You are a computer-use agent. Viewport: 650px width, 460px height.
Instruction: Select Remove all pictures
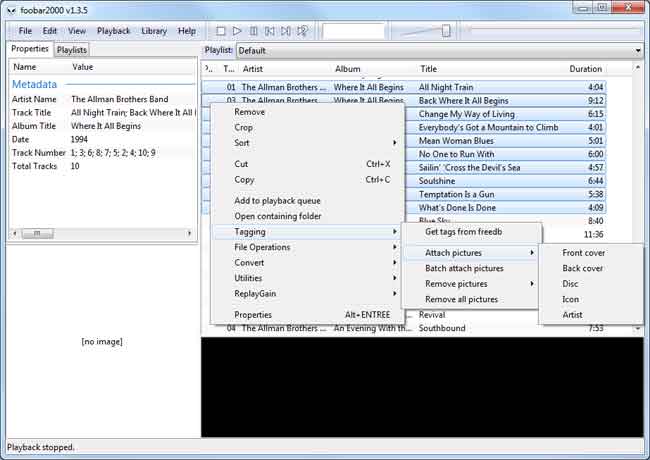[x=471, y=300]
